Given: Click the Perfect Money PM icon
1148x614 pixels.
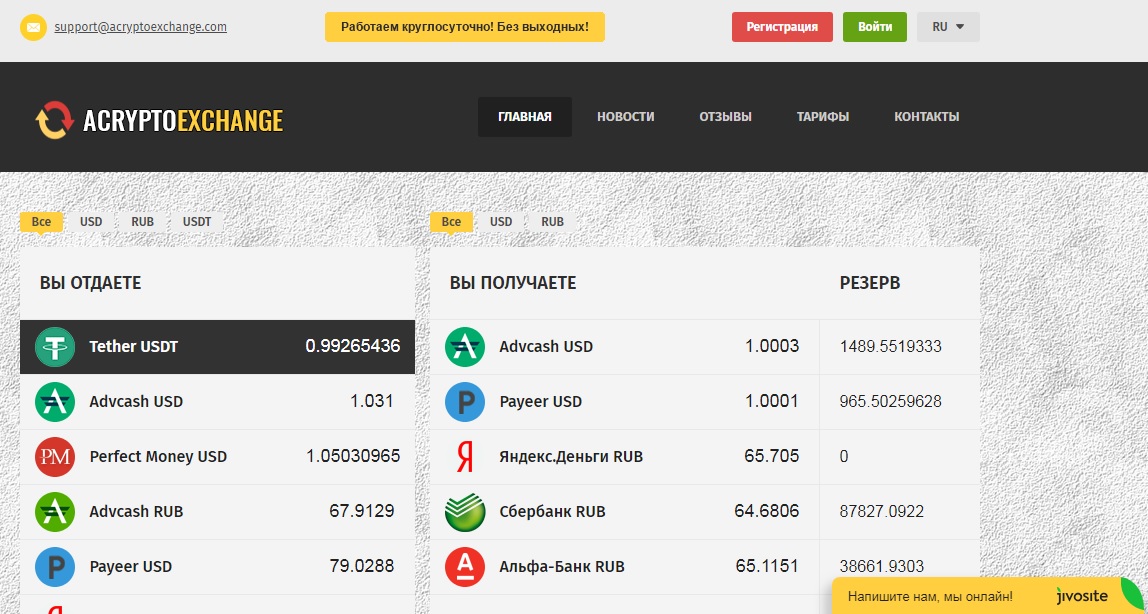Looking at the screenshot, I should (55, 457).
